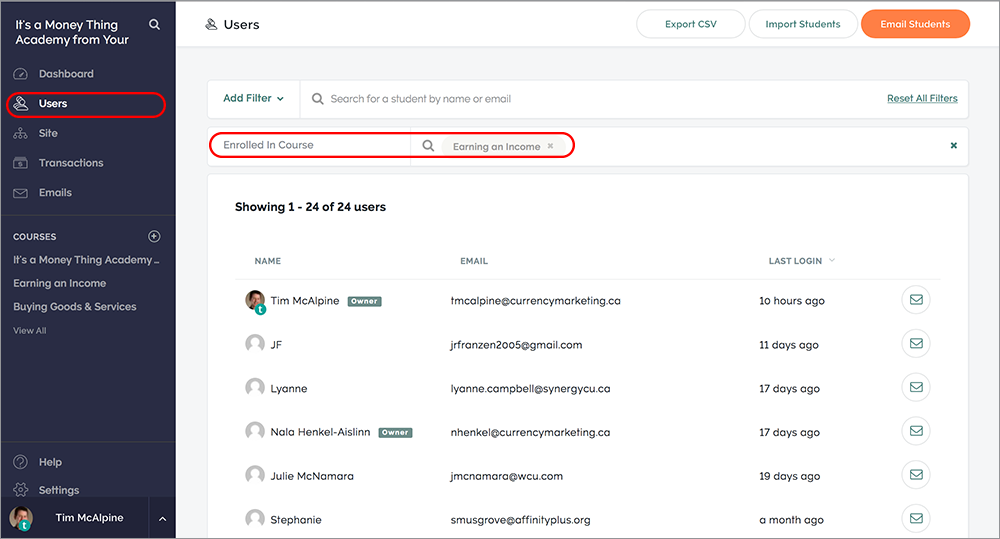Delete the Enrolled In Course filter row
Viewport: 1000px width, 539px height.
click(x=953, y=145)
